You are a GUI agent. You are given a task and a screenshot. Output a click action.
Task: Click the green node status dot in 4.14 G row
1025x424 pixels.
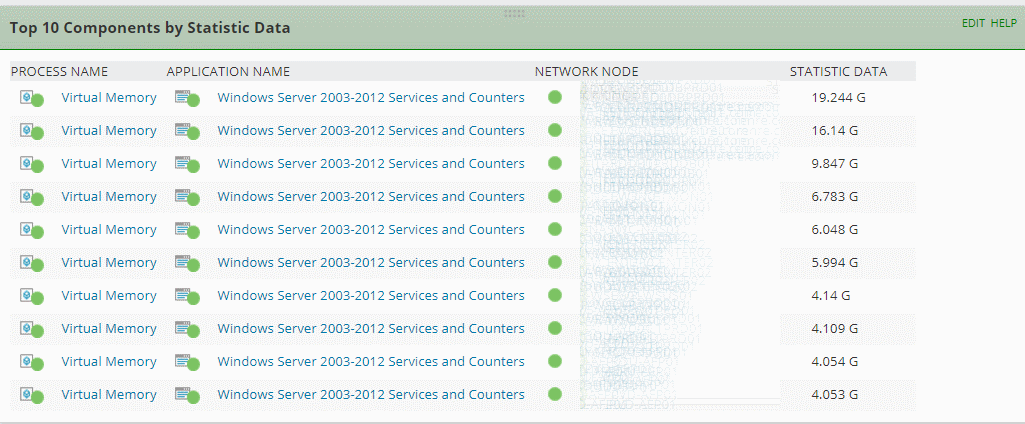click(x=555, y=295)
